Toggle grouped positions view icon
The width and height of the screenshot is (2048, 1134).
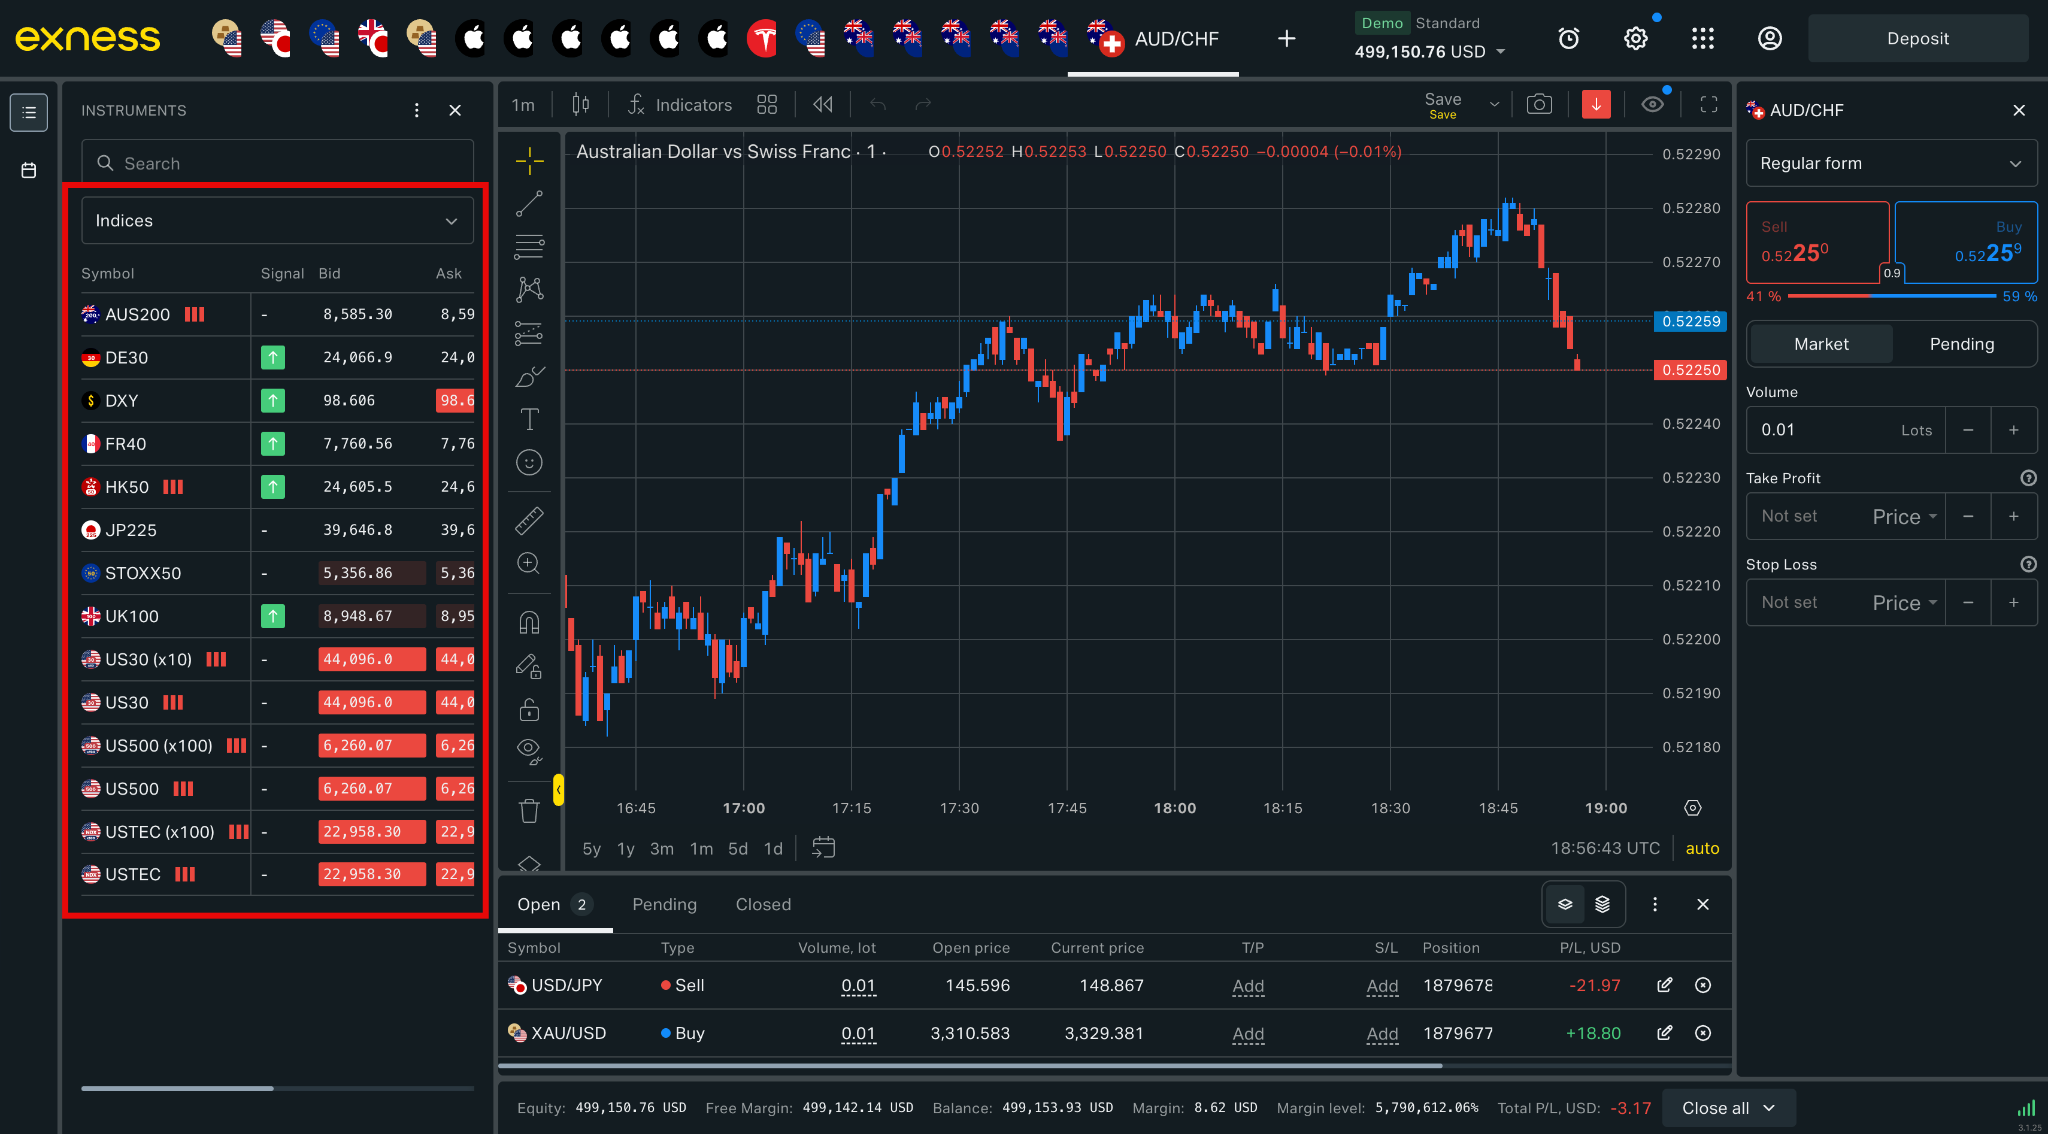(x=1565, y=904)
